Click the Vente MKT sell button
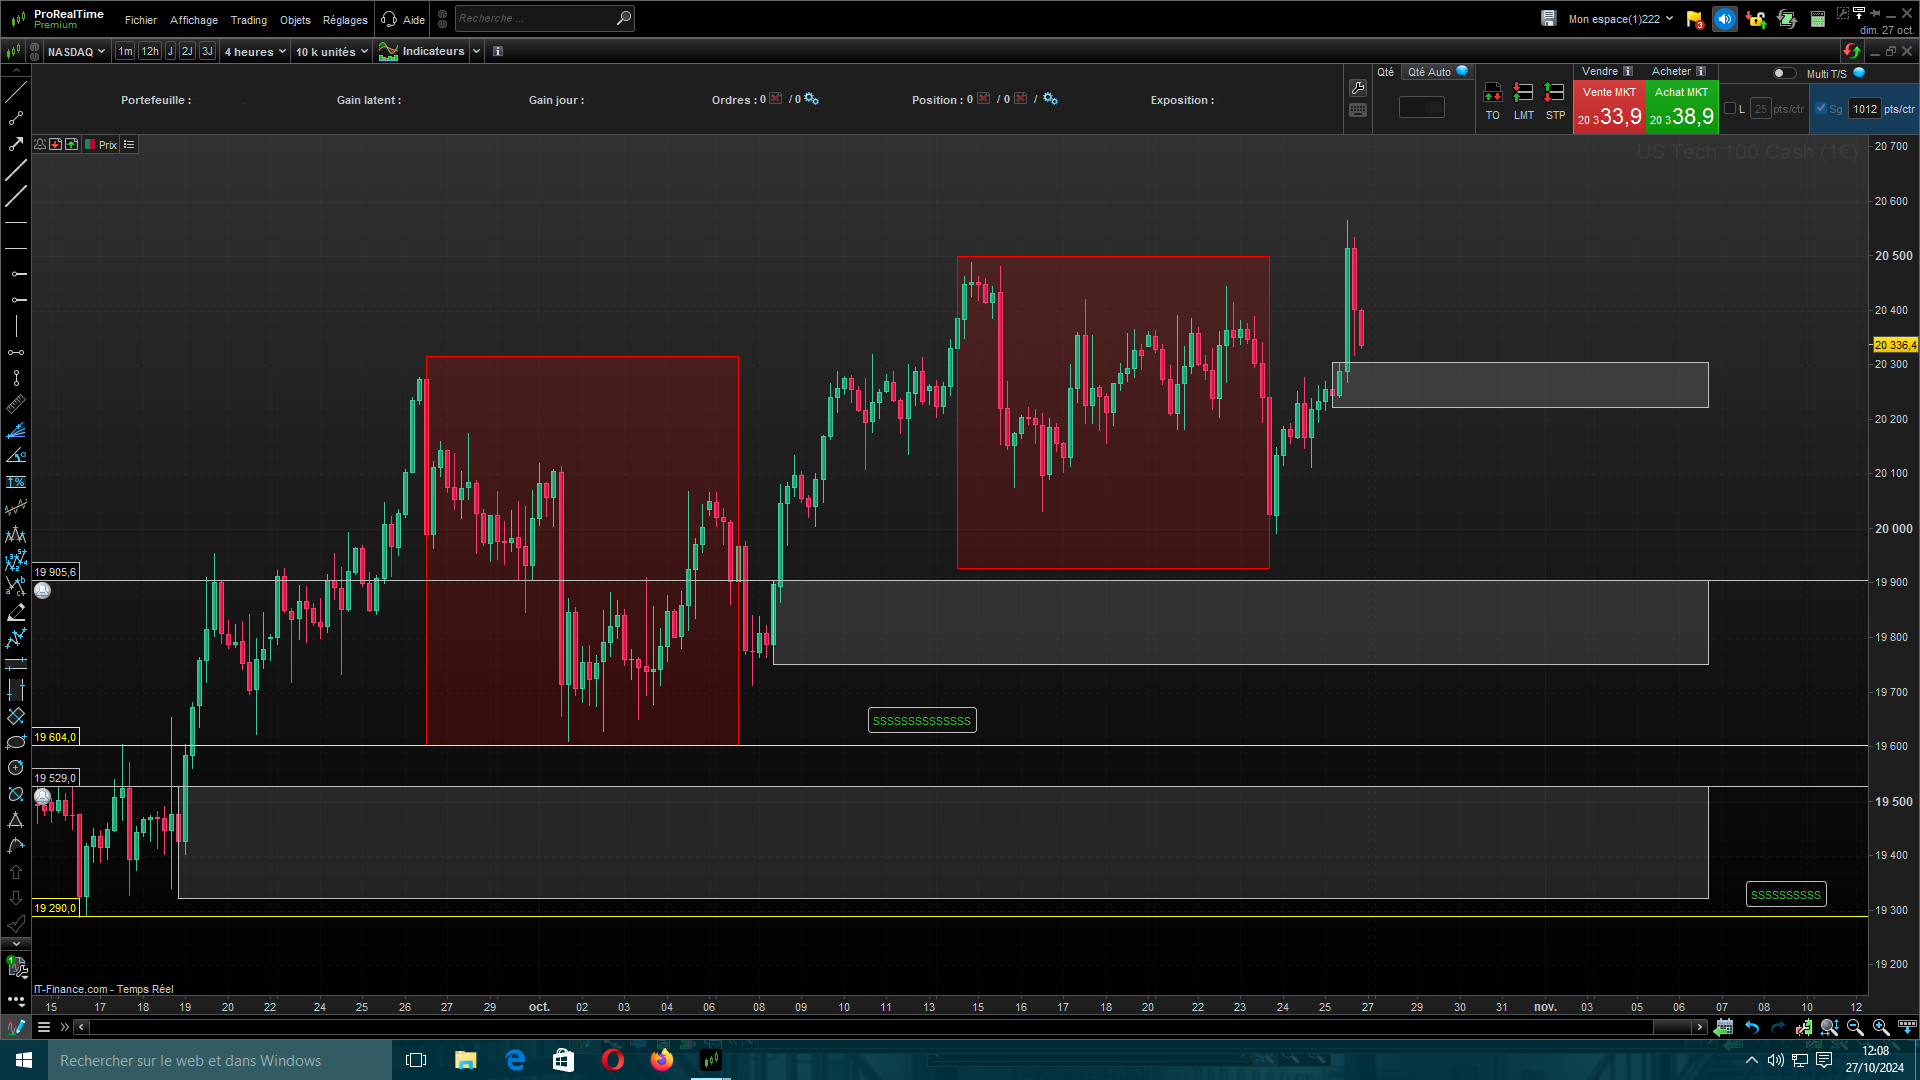Viewport: 1920px width, 1080px height. click(1609, 107)
